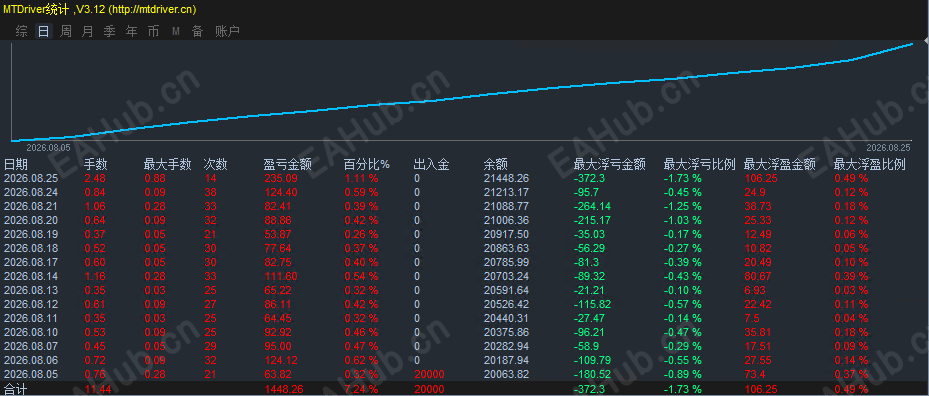
Task: Switch to the 币 currency tab
Action: (x=153, y=31)
